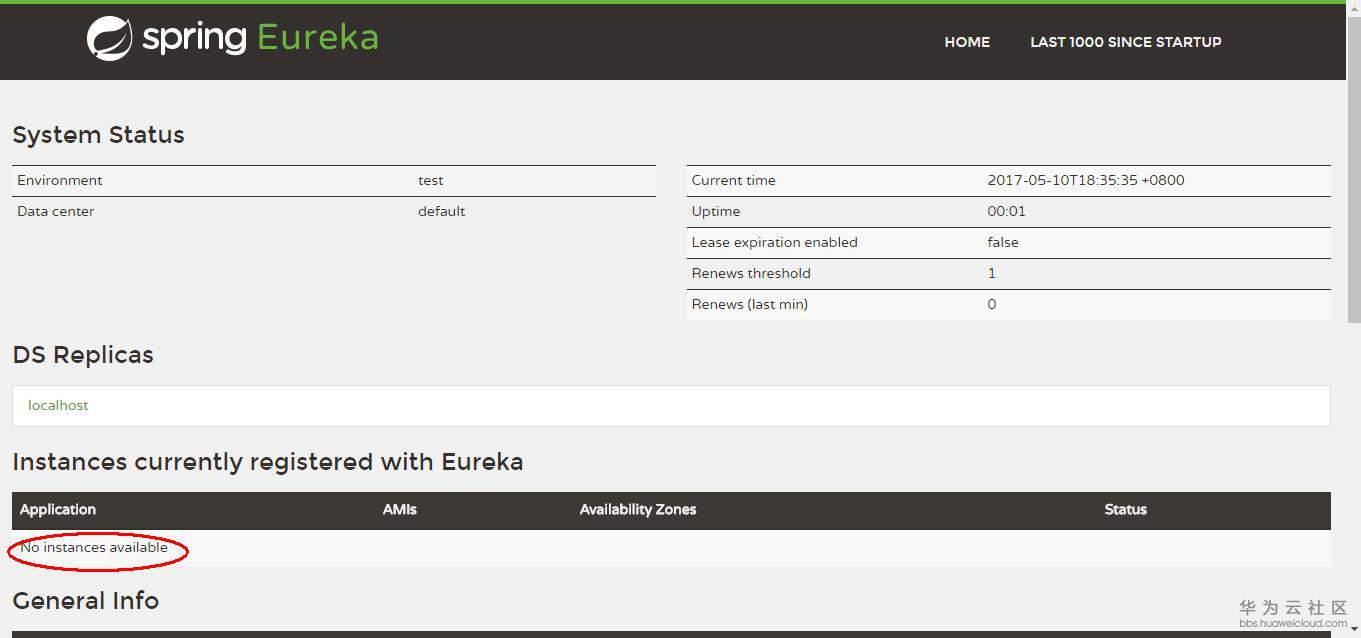Click the AMIs column header
Image resolution: width=1361 pixels, height=638 pixels.
400,509
